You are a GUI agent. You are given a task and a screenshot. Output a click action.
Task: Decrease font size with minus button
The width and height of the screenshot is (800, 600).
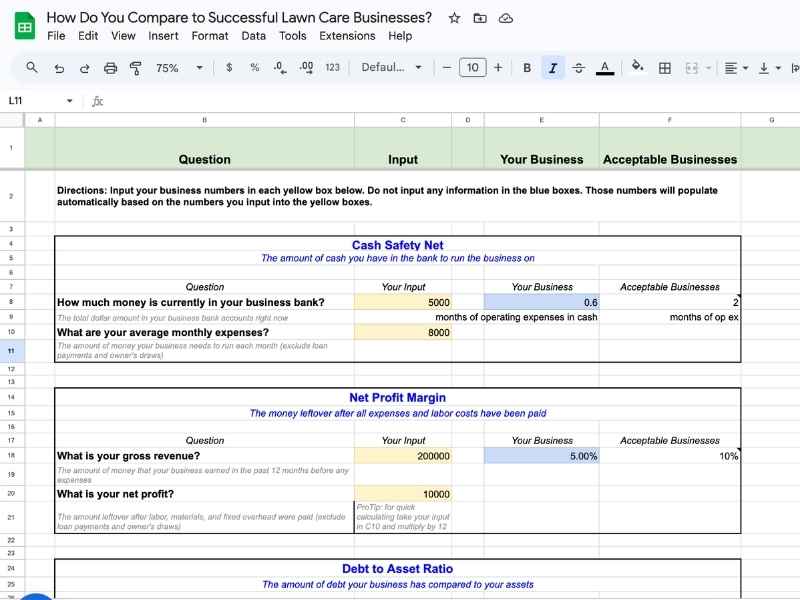(x=447, y=67)
